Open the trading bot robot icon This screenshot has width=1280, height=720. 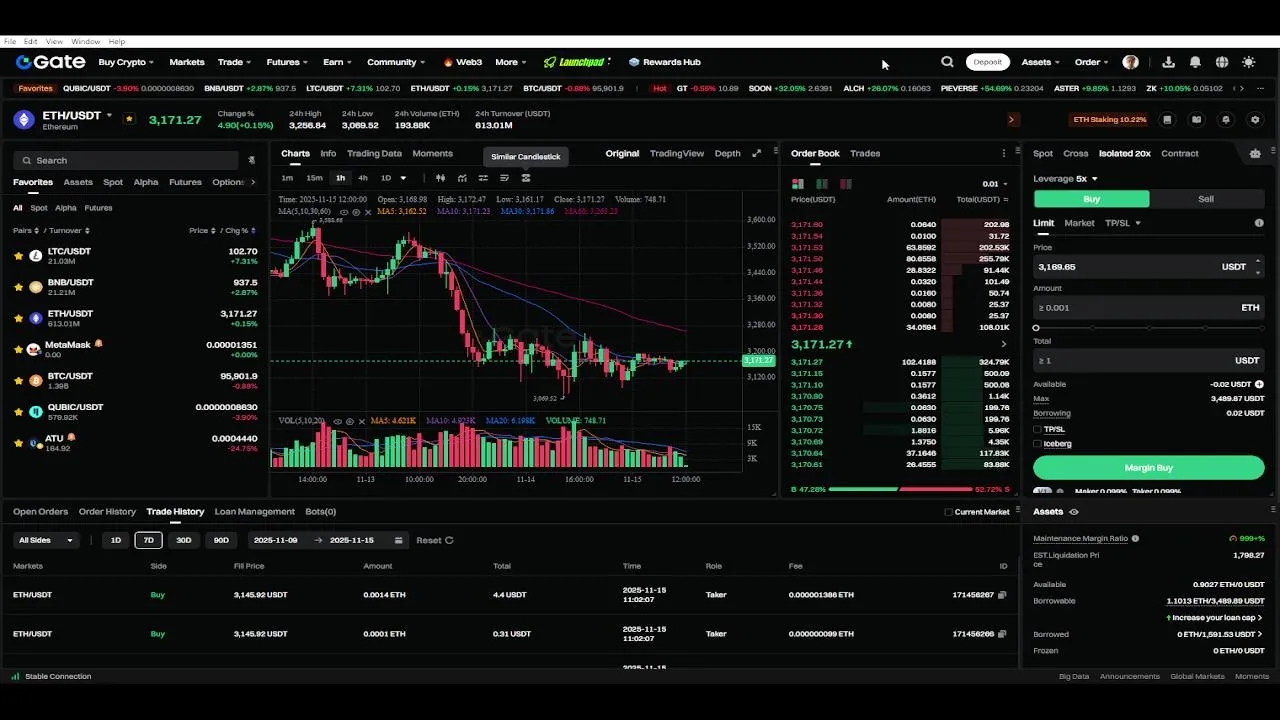(x=1255, y=153)
